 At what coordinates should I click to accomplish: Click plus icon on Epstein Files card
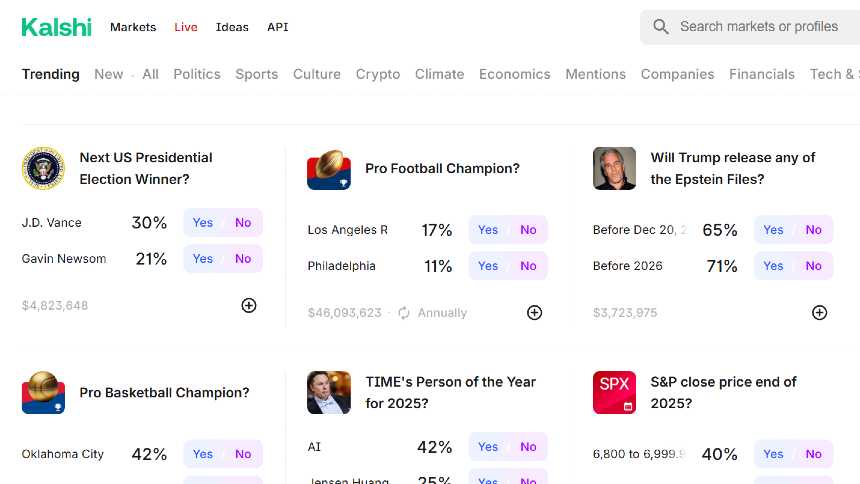pos(819,312)
